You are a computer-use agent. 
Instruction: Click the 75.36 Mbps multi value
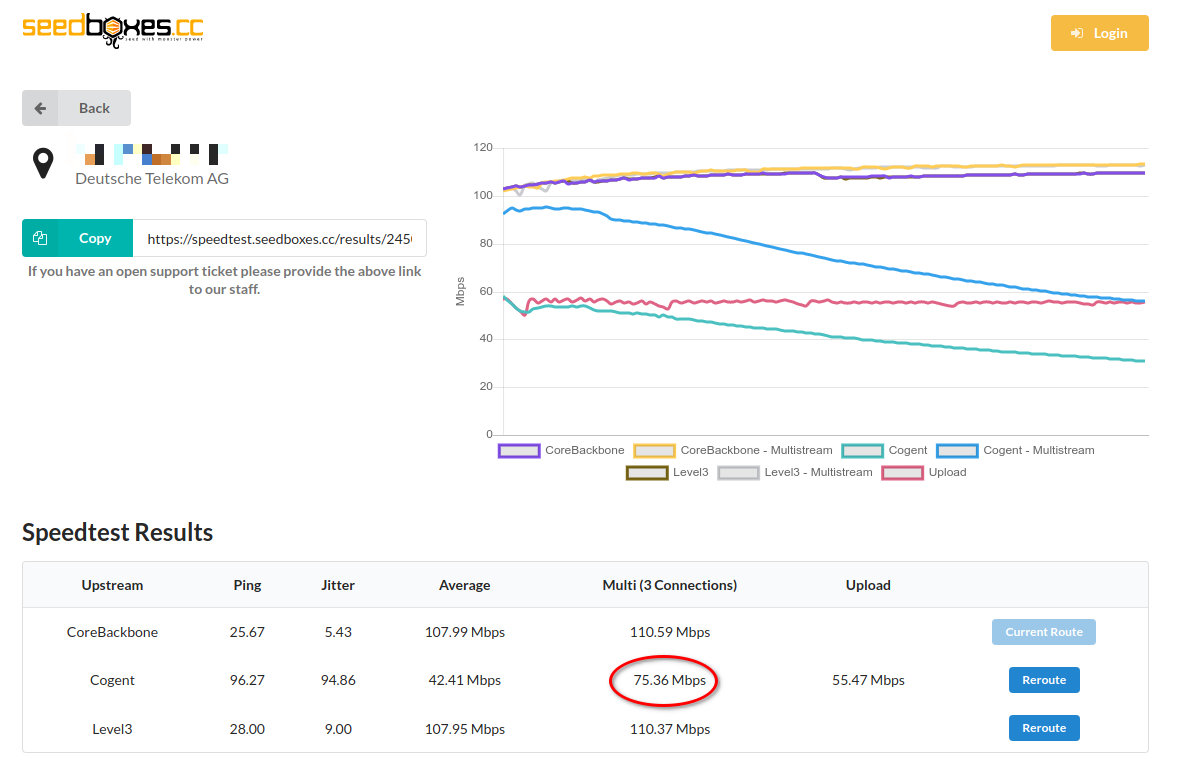tap(670, 680)
